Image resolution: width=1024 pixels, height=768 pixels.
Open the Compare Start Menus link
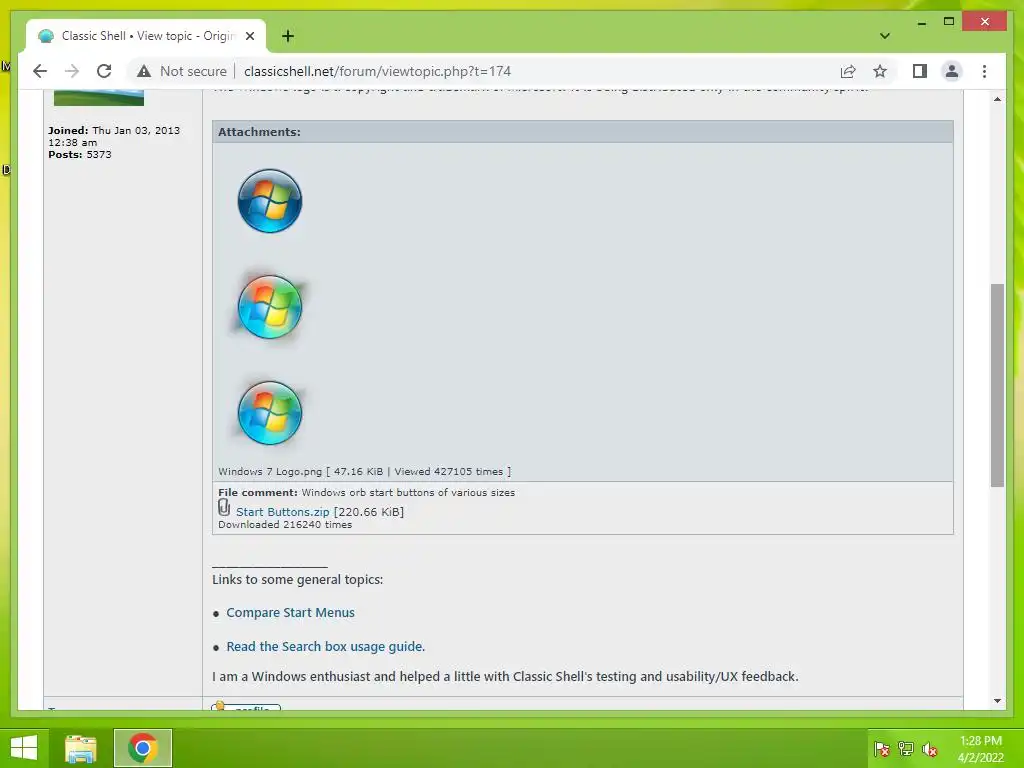[291, 613]
